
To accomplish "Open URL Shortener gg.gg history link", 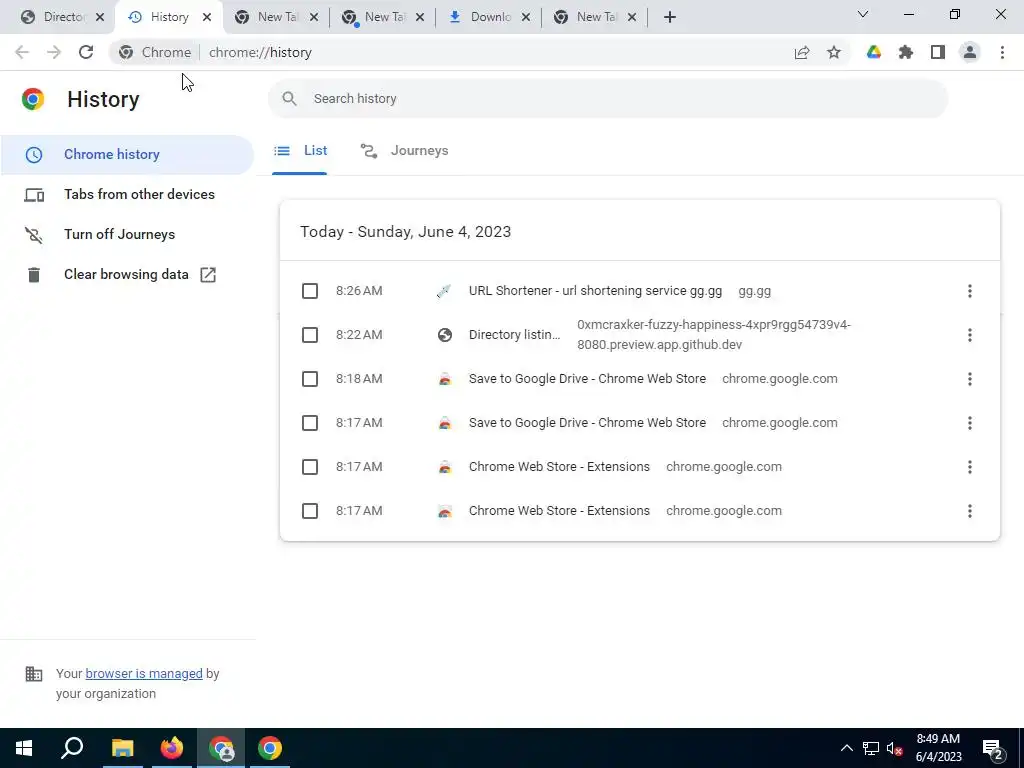I will click(x=595, y=291).
